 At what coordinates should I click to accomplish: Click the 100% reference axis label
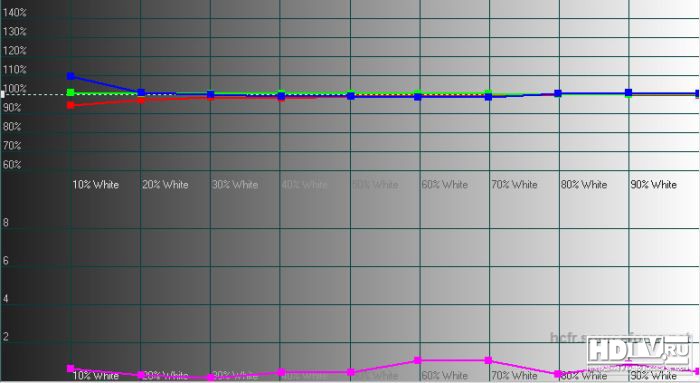tap(14, 88)
